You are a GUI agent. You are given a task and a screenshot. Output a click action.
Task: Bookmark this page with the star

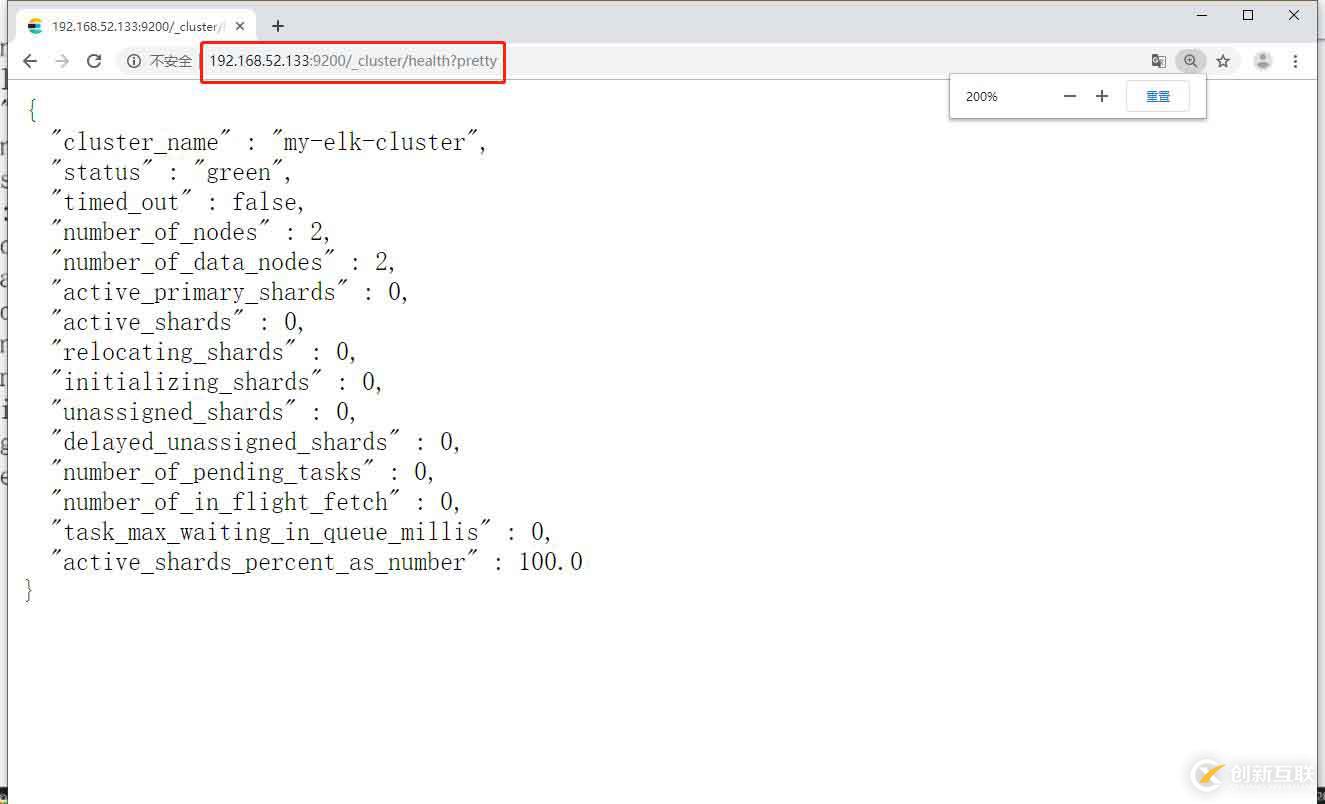pyautogui.click(x=1223, y=61)
